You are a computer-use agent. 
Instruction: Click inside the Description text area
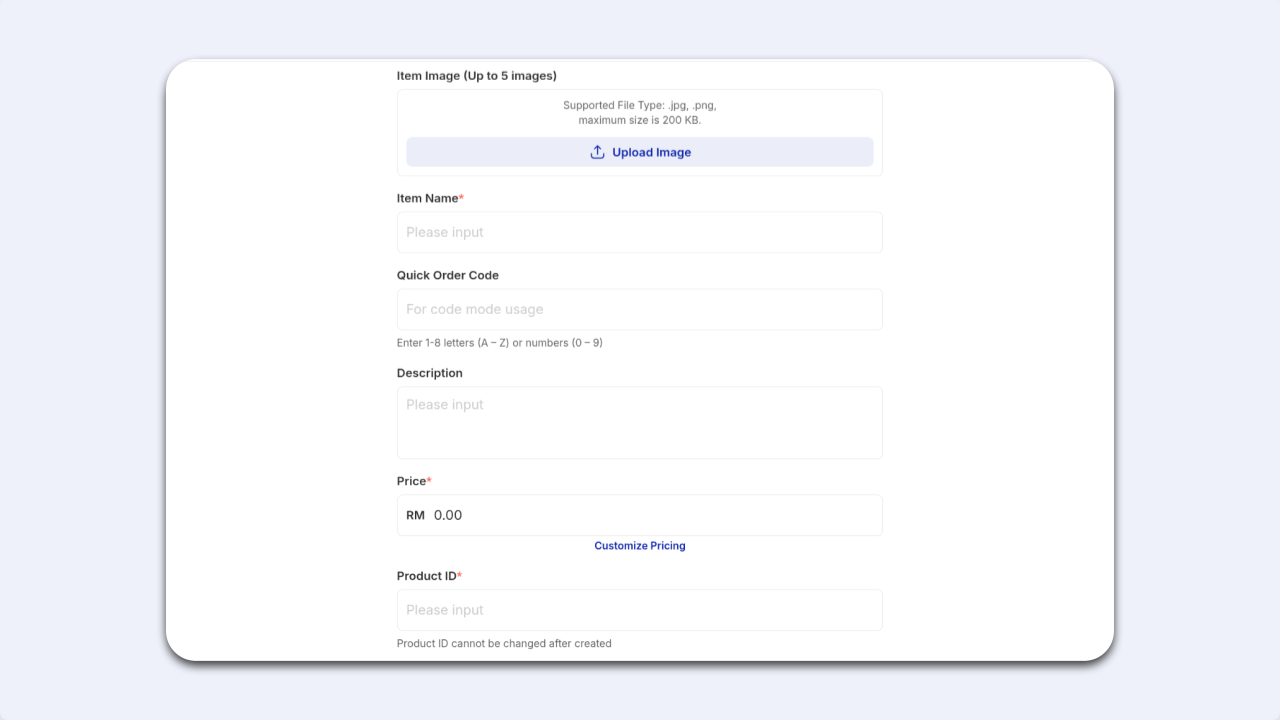[640, 423]
